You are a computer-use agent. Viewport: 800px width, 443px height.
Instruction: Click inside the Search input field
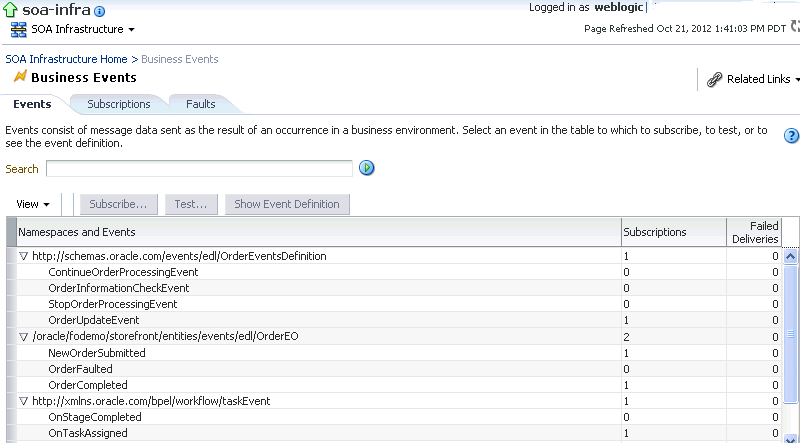(x=199, y=168)
